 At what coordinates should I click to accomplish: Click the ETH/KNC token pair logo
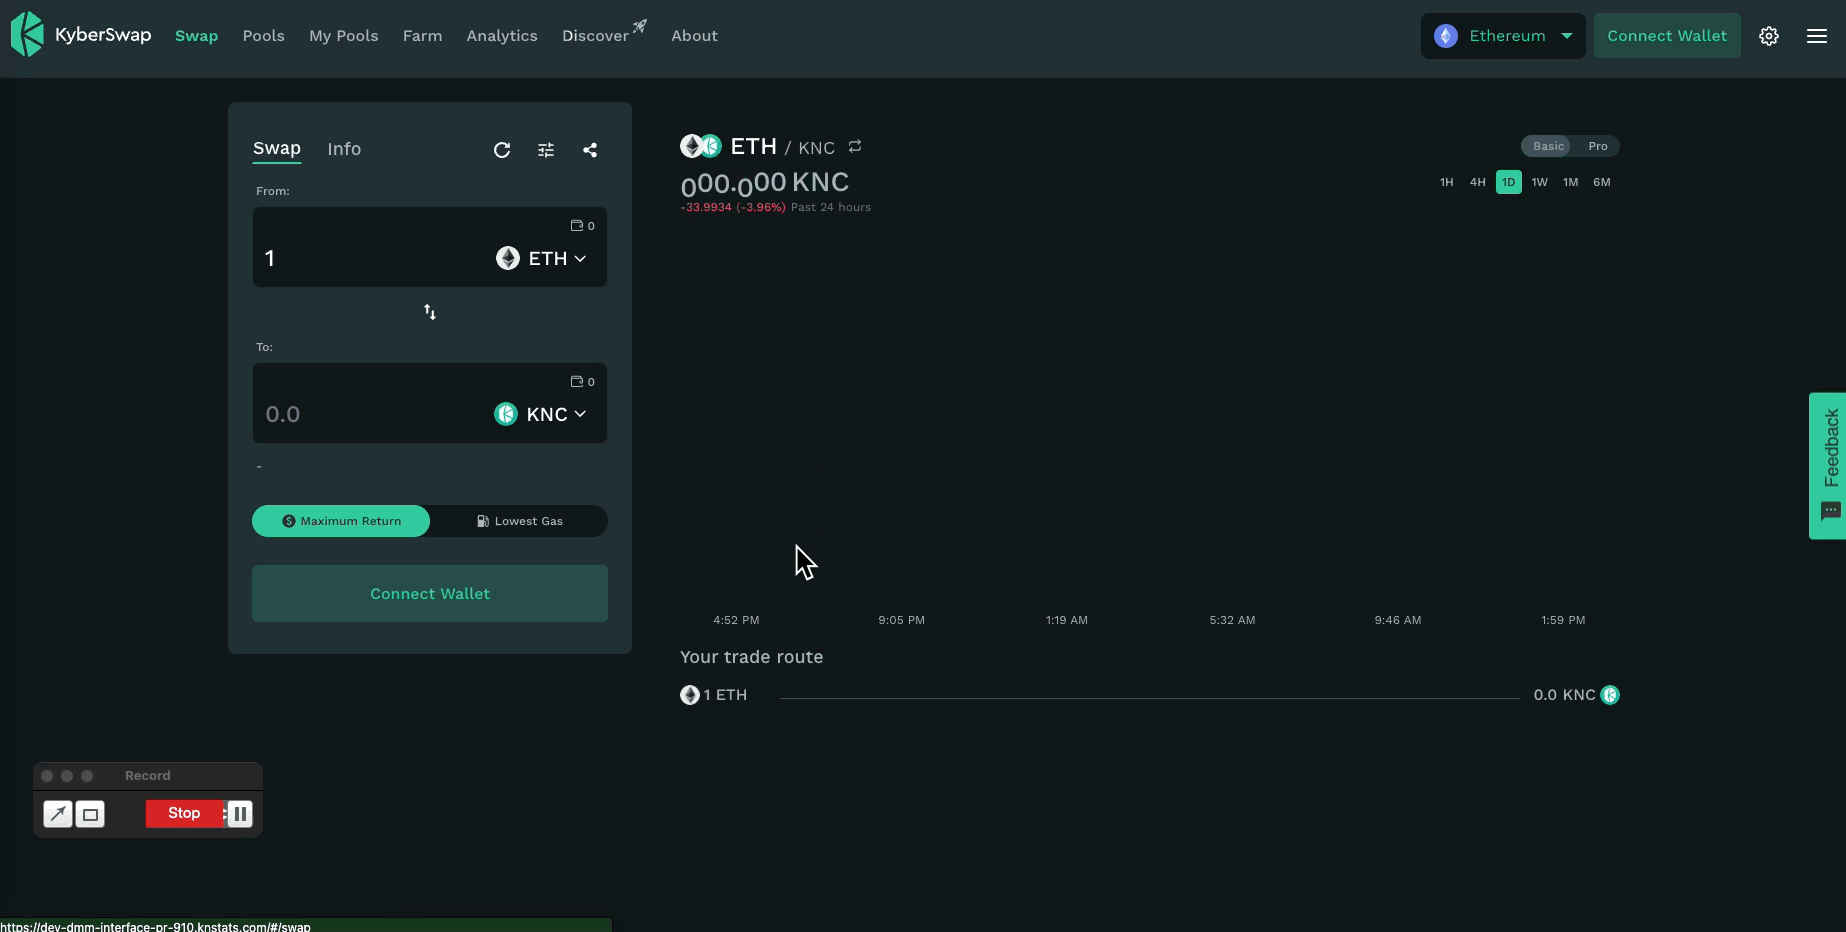[x=700, y=146]
